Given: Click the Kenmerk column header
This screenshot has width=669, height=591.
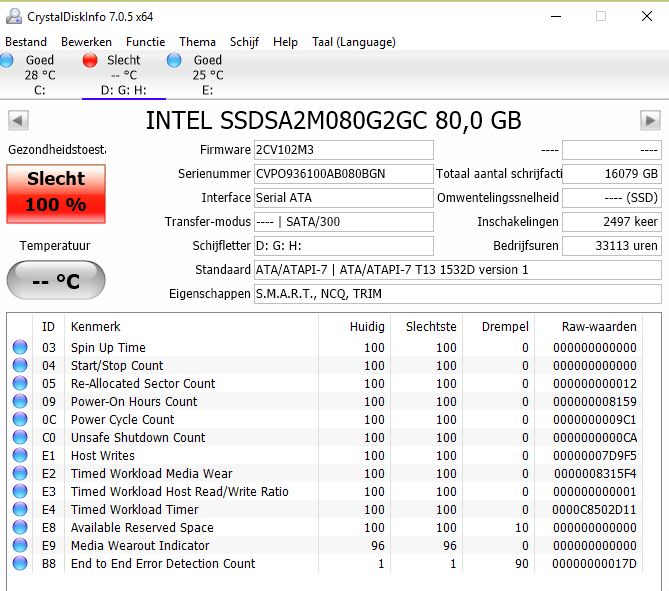Looking at the screenshot, I should [x=191, y=326].
